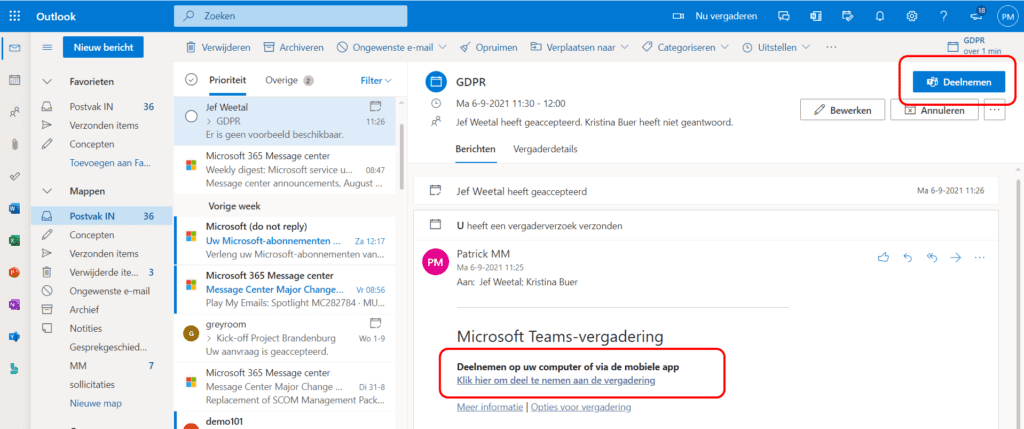
Task: Open more toolbar options ellipsis
Action: (x=831, y=47)
